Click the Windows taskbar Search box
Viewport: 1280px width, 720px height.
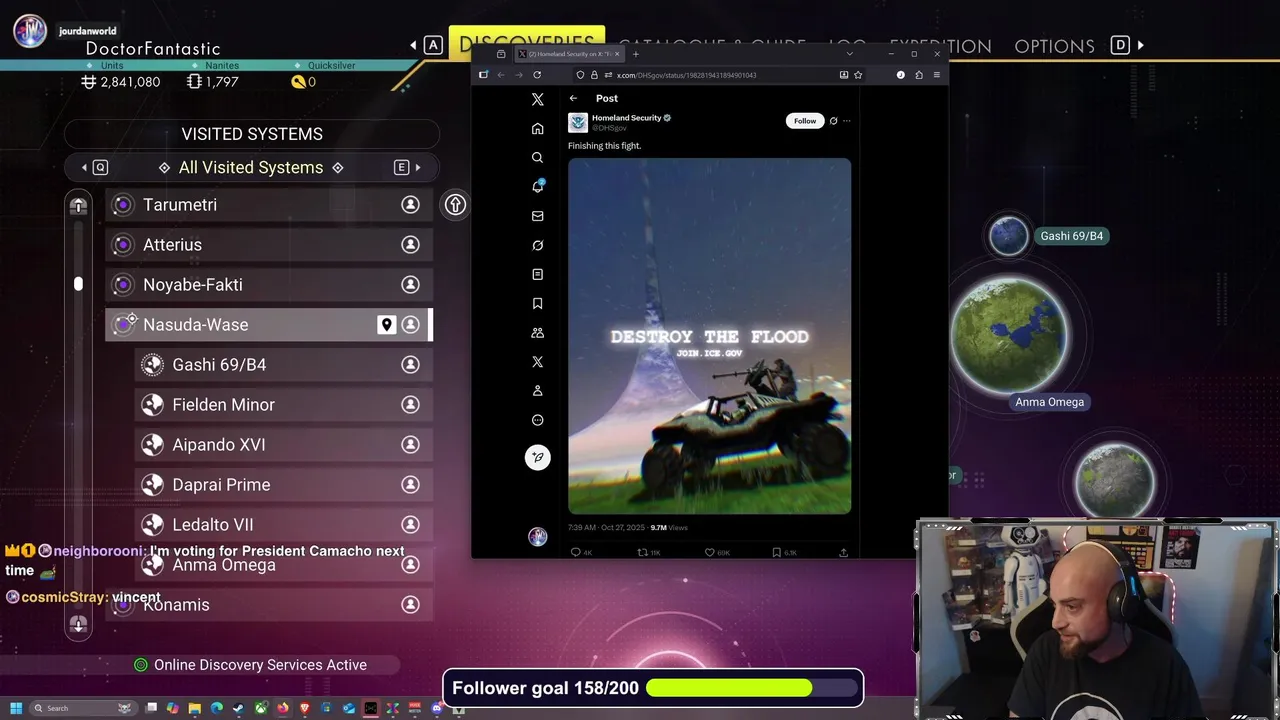pos(82,708)
